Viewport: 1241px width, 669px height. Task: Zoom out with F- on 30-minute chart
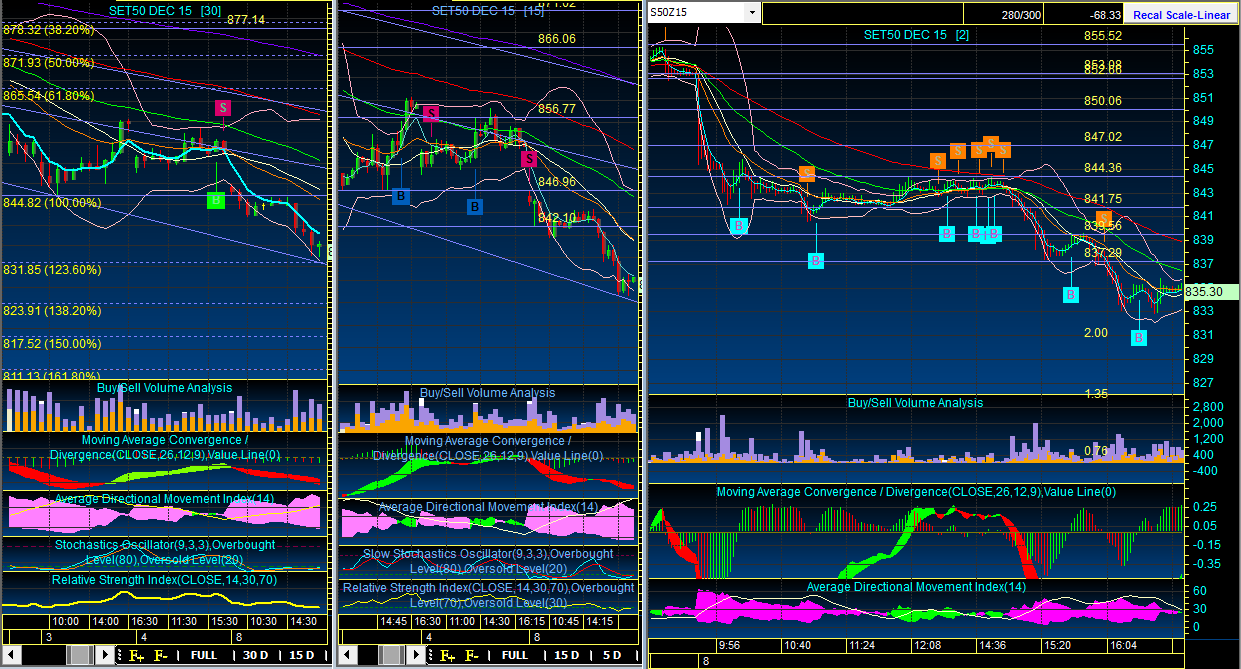pos(161,655)
